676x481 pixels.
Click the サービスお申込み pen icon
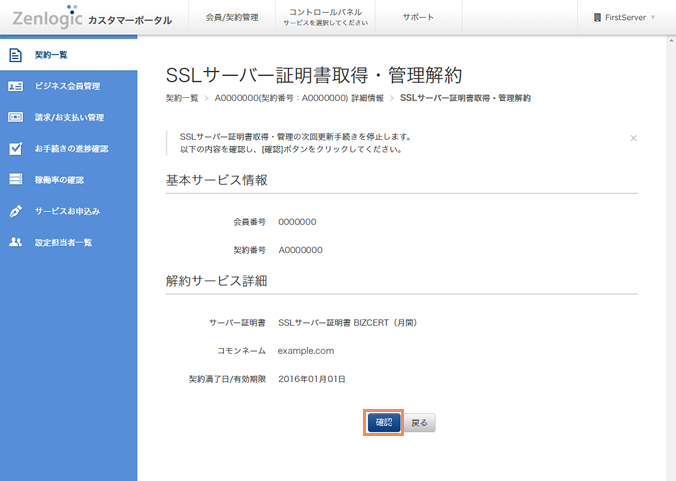(15, 211)
